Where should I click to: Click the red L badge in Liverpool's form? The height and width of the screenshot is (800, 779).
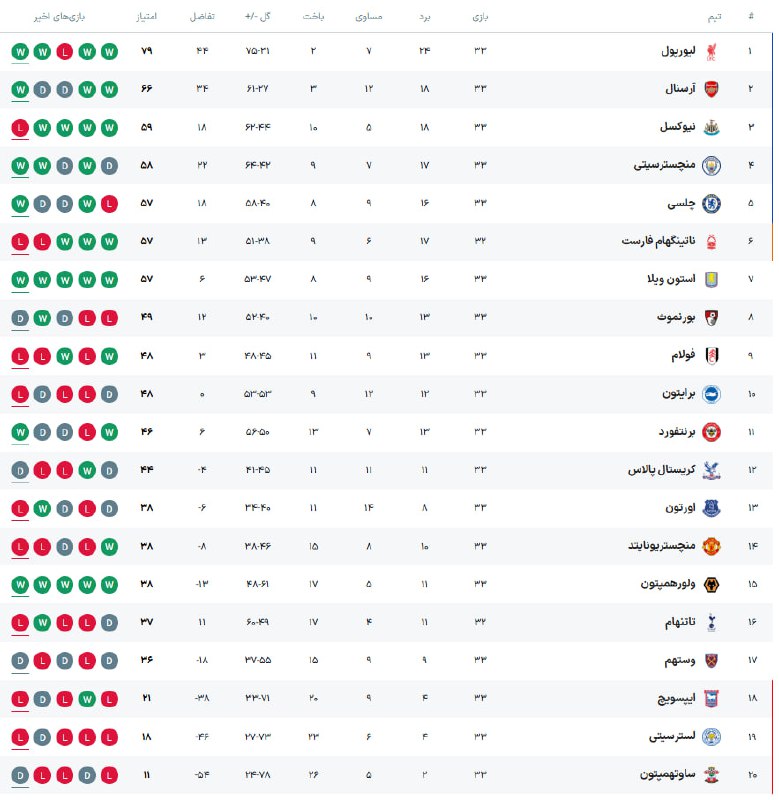pyautogui.click(x=64, y=50)
